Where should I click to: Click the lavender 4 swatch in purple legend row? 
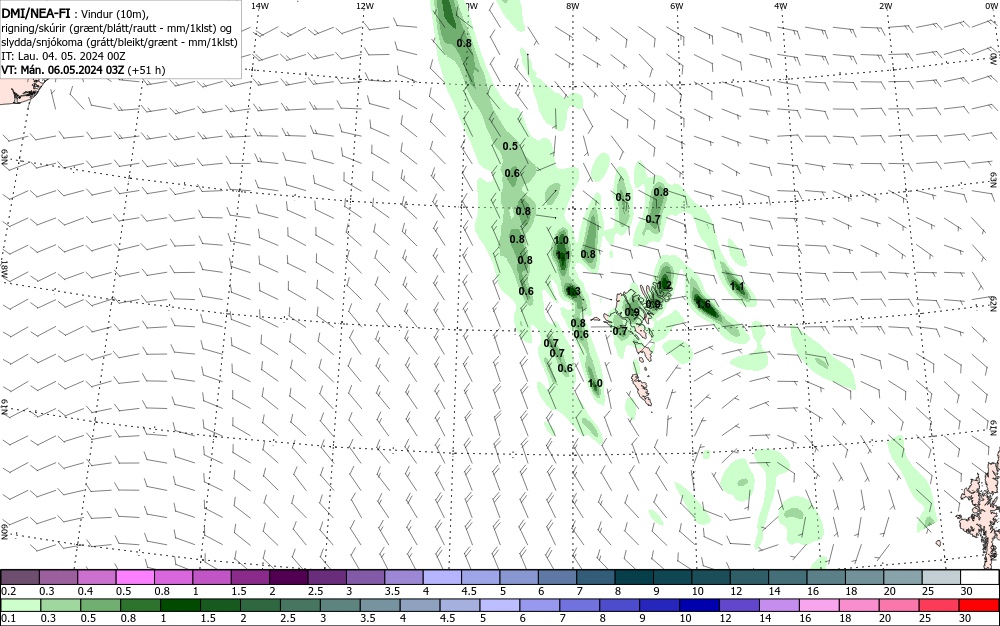point(443,578)
